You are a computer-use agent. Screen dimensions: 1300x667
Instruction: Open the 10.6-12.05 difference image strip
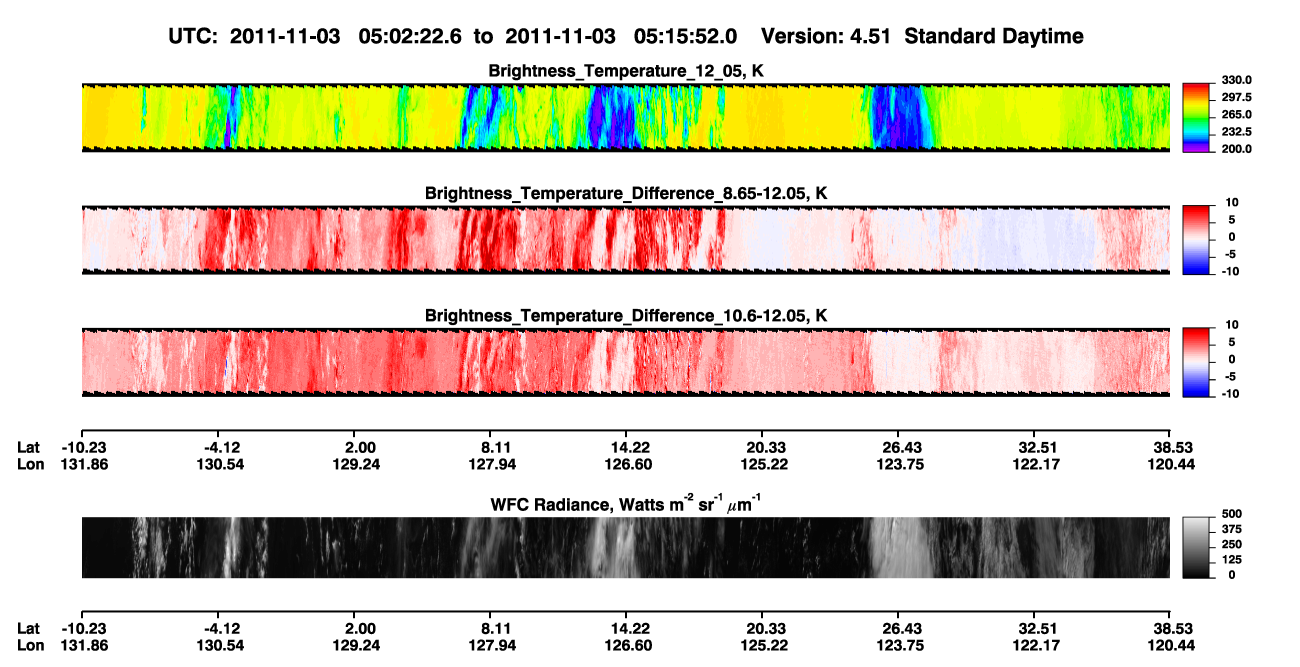(x=626, y=362)
